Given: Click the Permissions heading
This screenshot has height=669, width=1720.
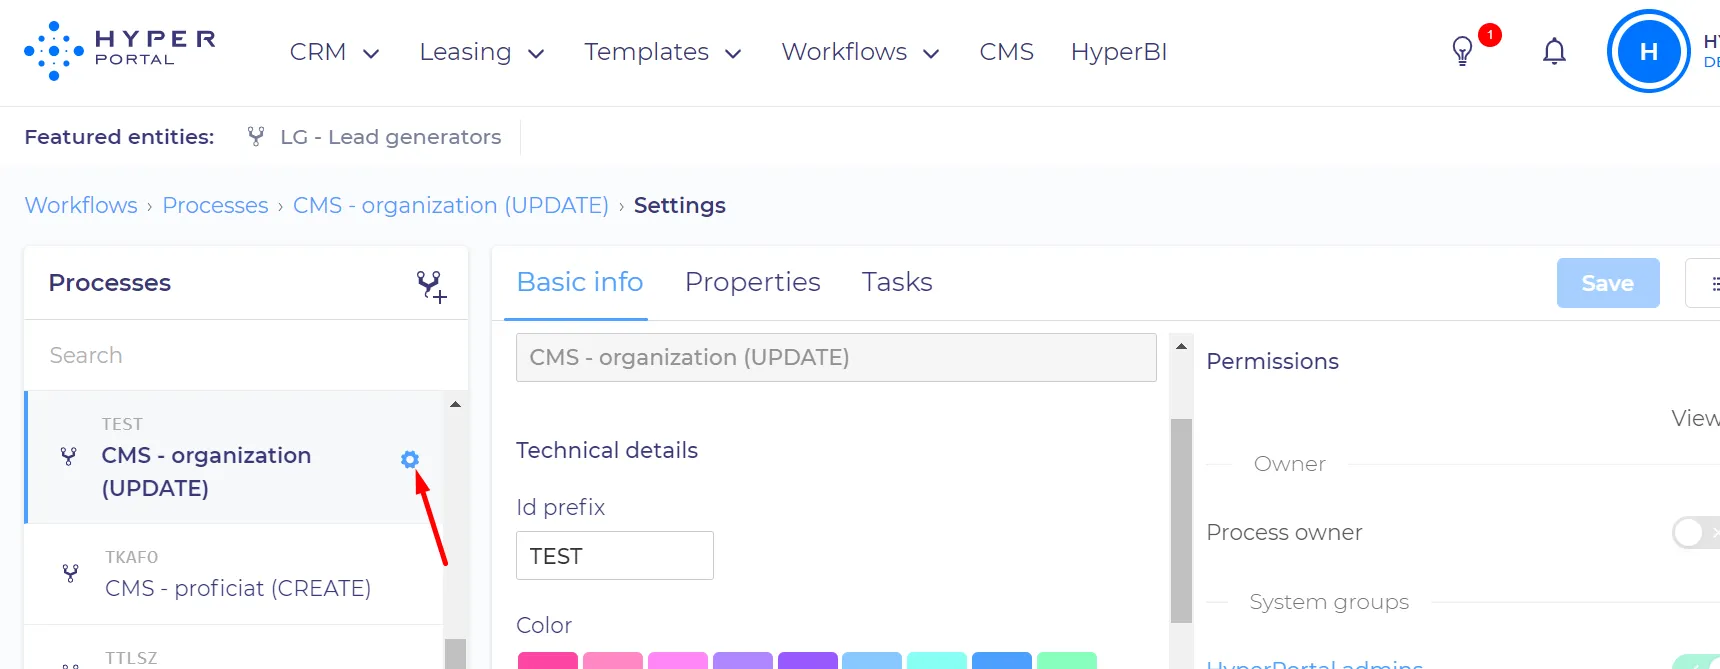Looking at the screenshot, I should 1272,361.
